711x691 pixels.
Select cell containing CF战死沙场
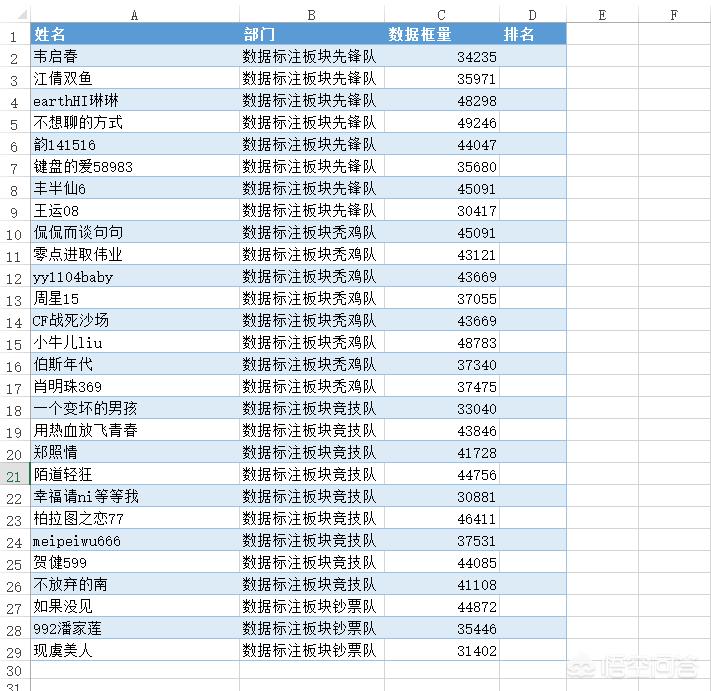[135, 320]
